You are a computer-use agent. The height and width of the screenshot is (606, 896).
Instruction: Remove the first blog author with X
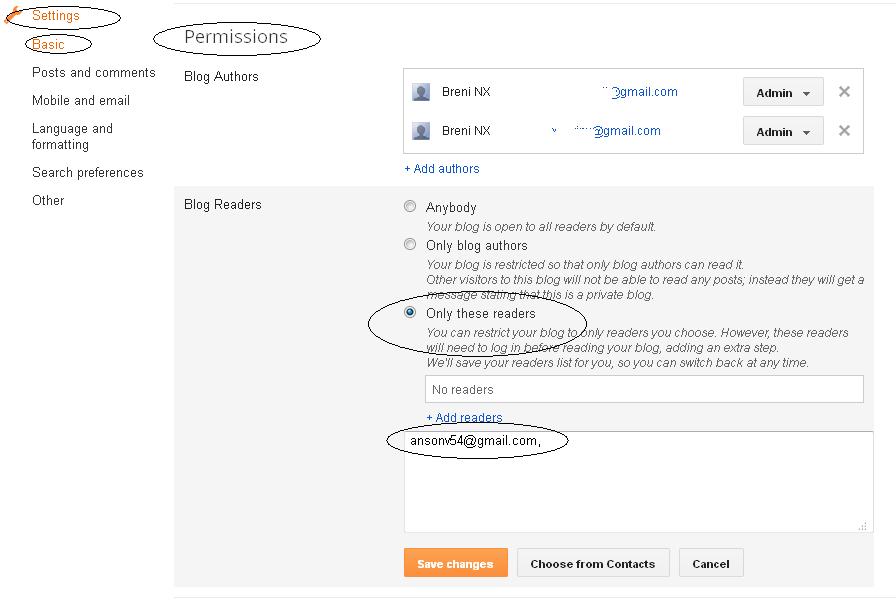tap(844, 92)
